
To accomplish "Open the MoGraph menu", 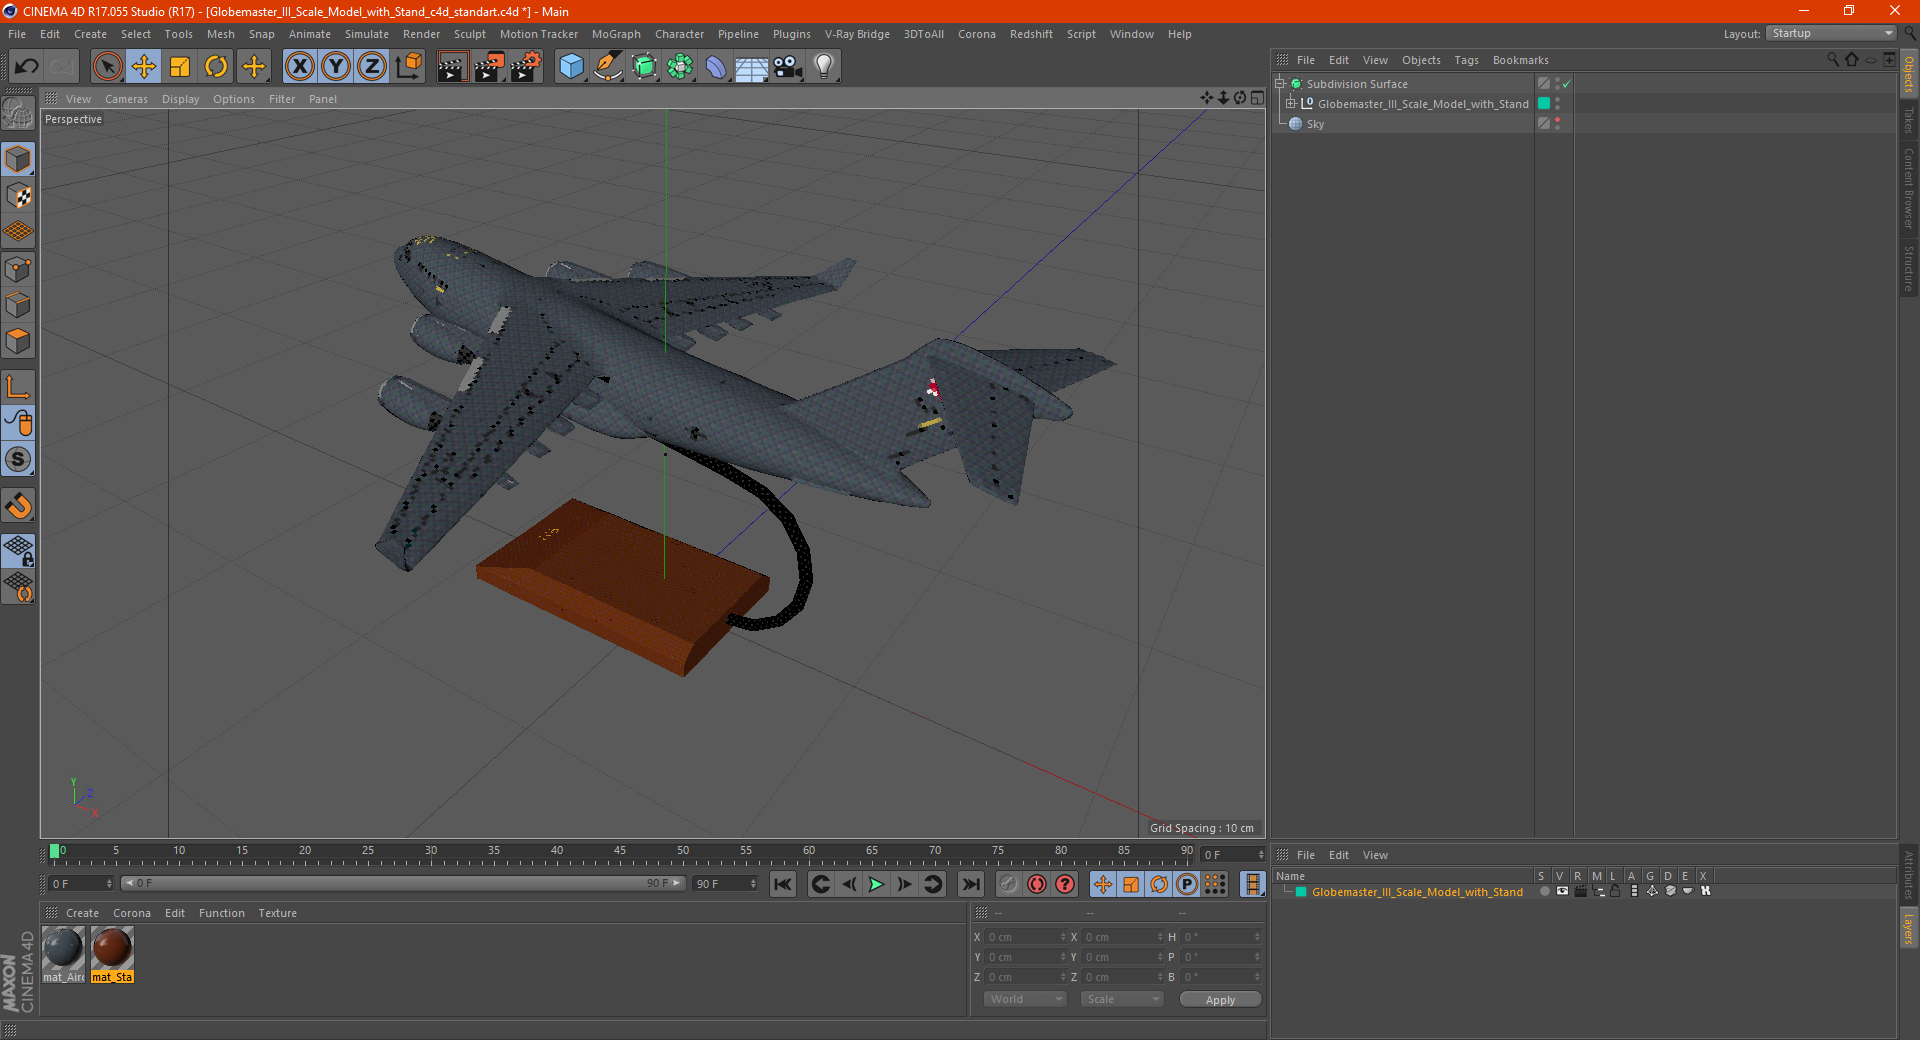I will point(616,34).
